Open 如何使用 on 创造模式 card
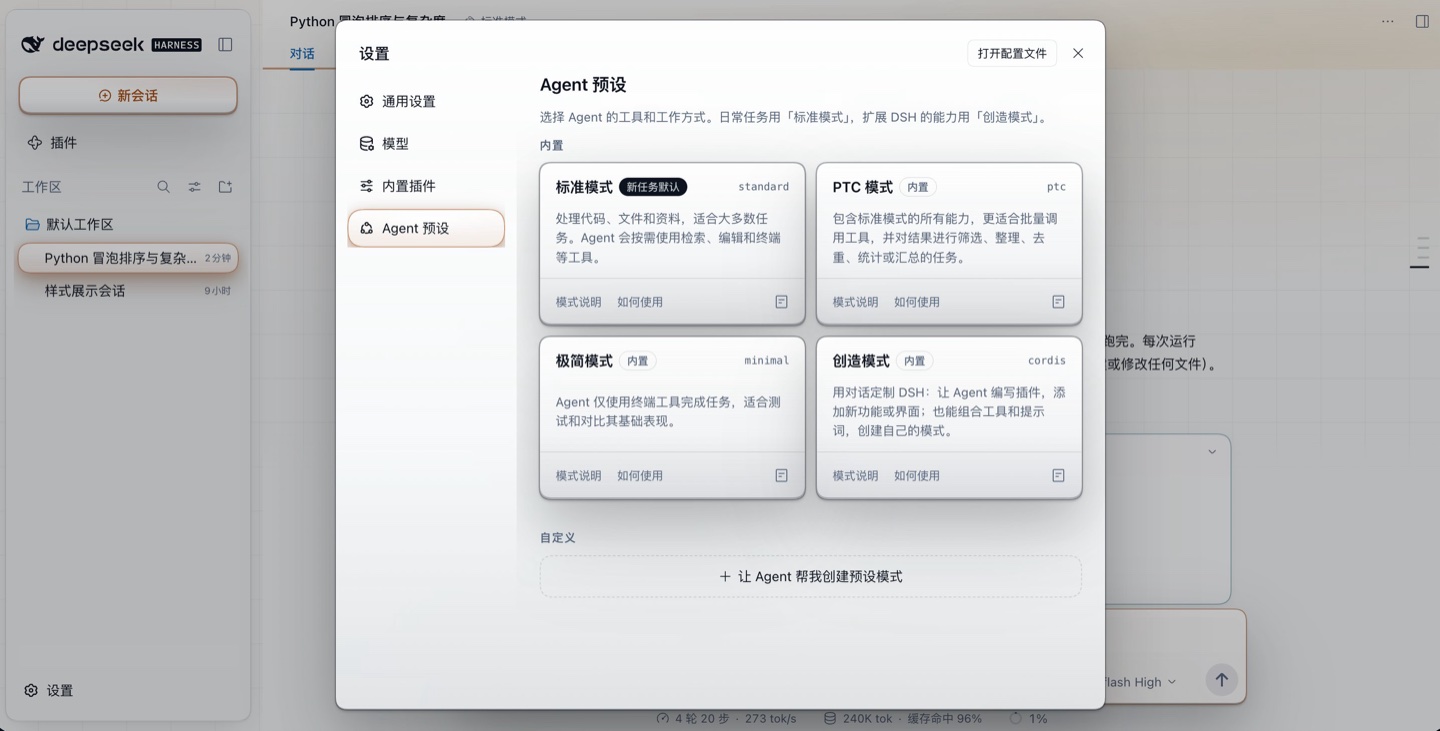Viewport: 1440px width, 731px height. (917, 476)
